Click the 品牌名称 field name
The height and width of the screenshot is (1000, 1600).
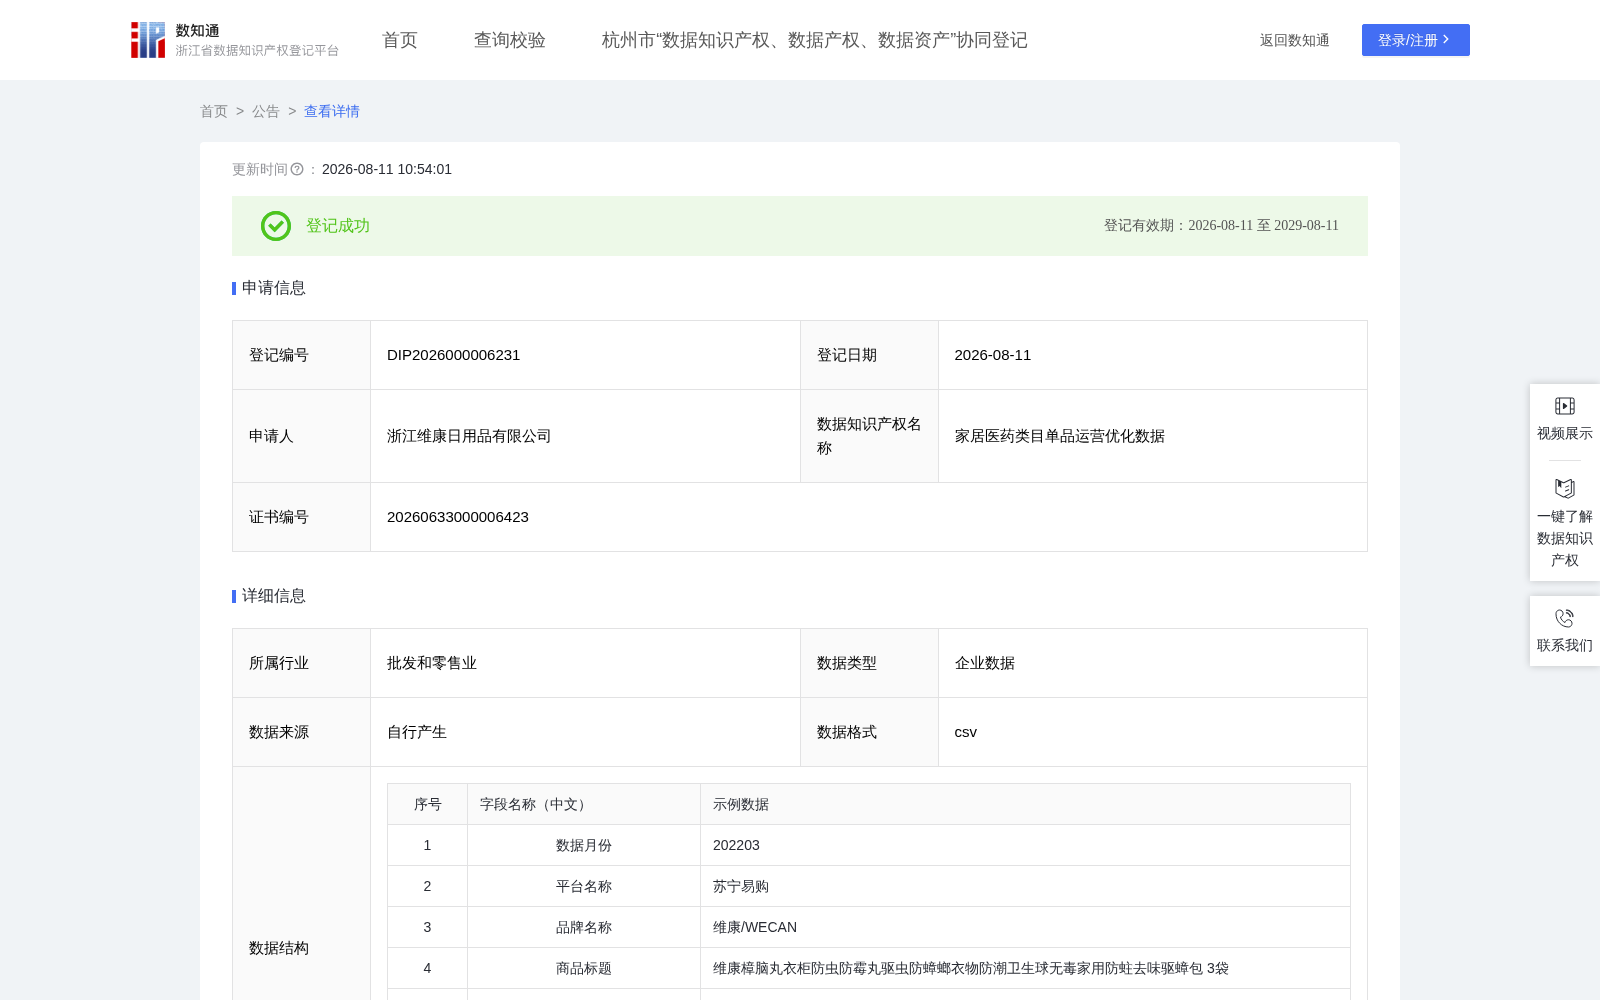click(584, 928)
